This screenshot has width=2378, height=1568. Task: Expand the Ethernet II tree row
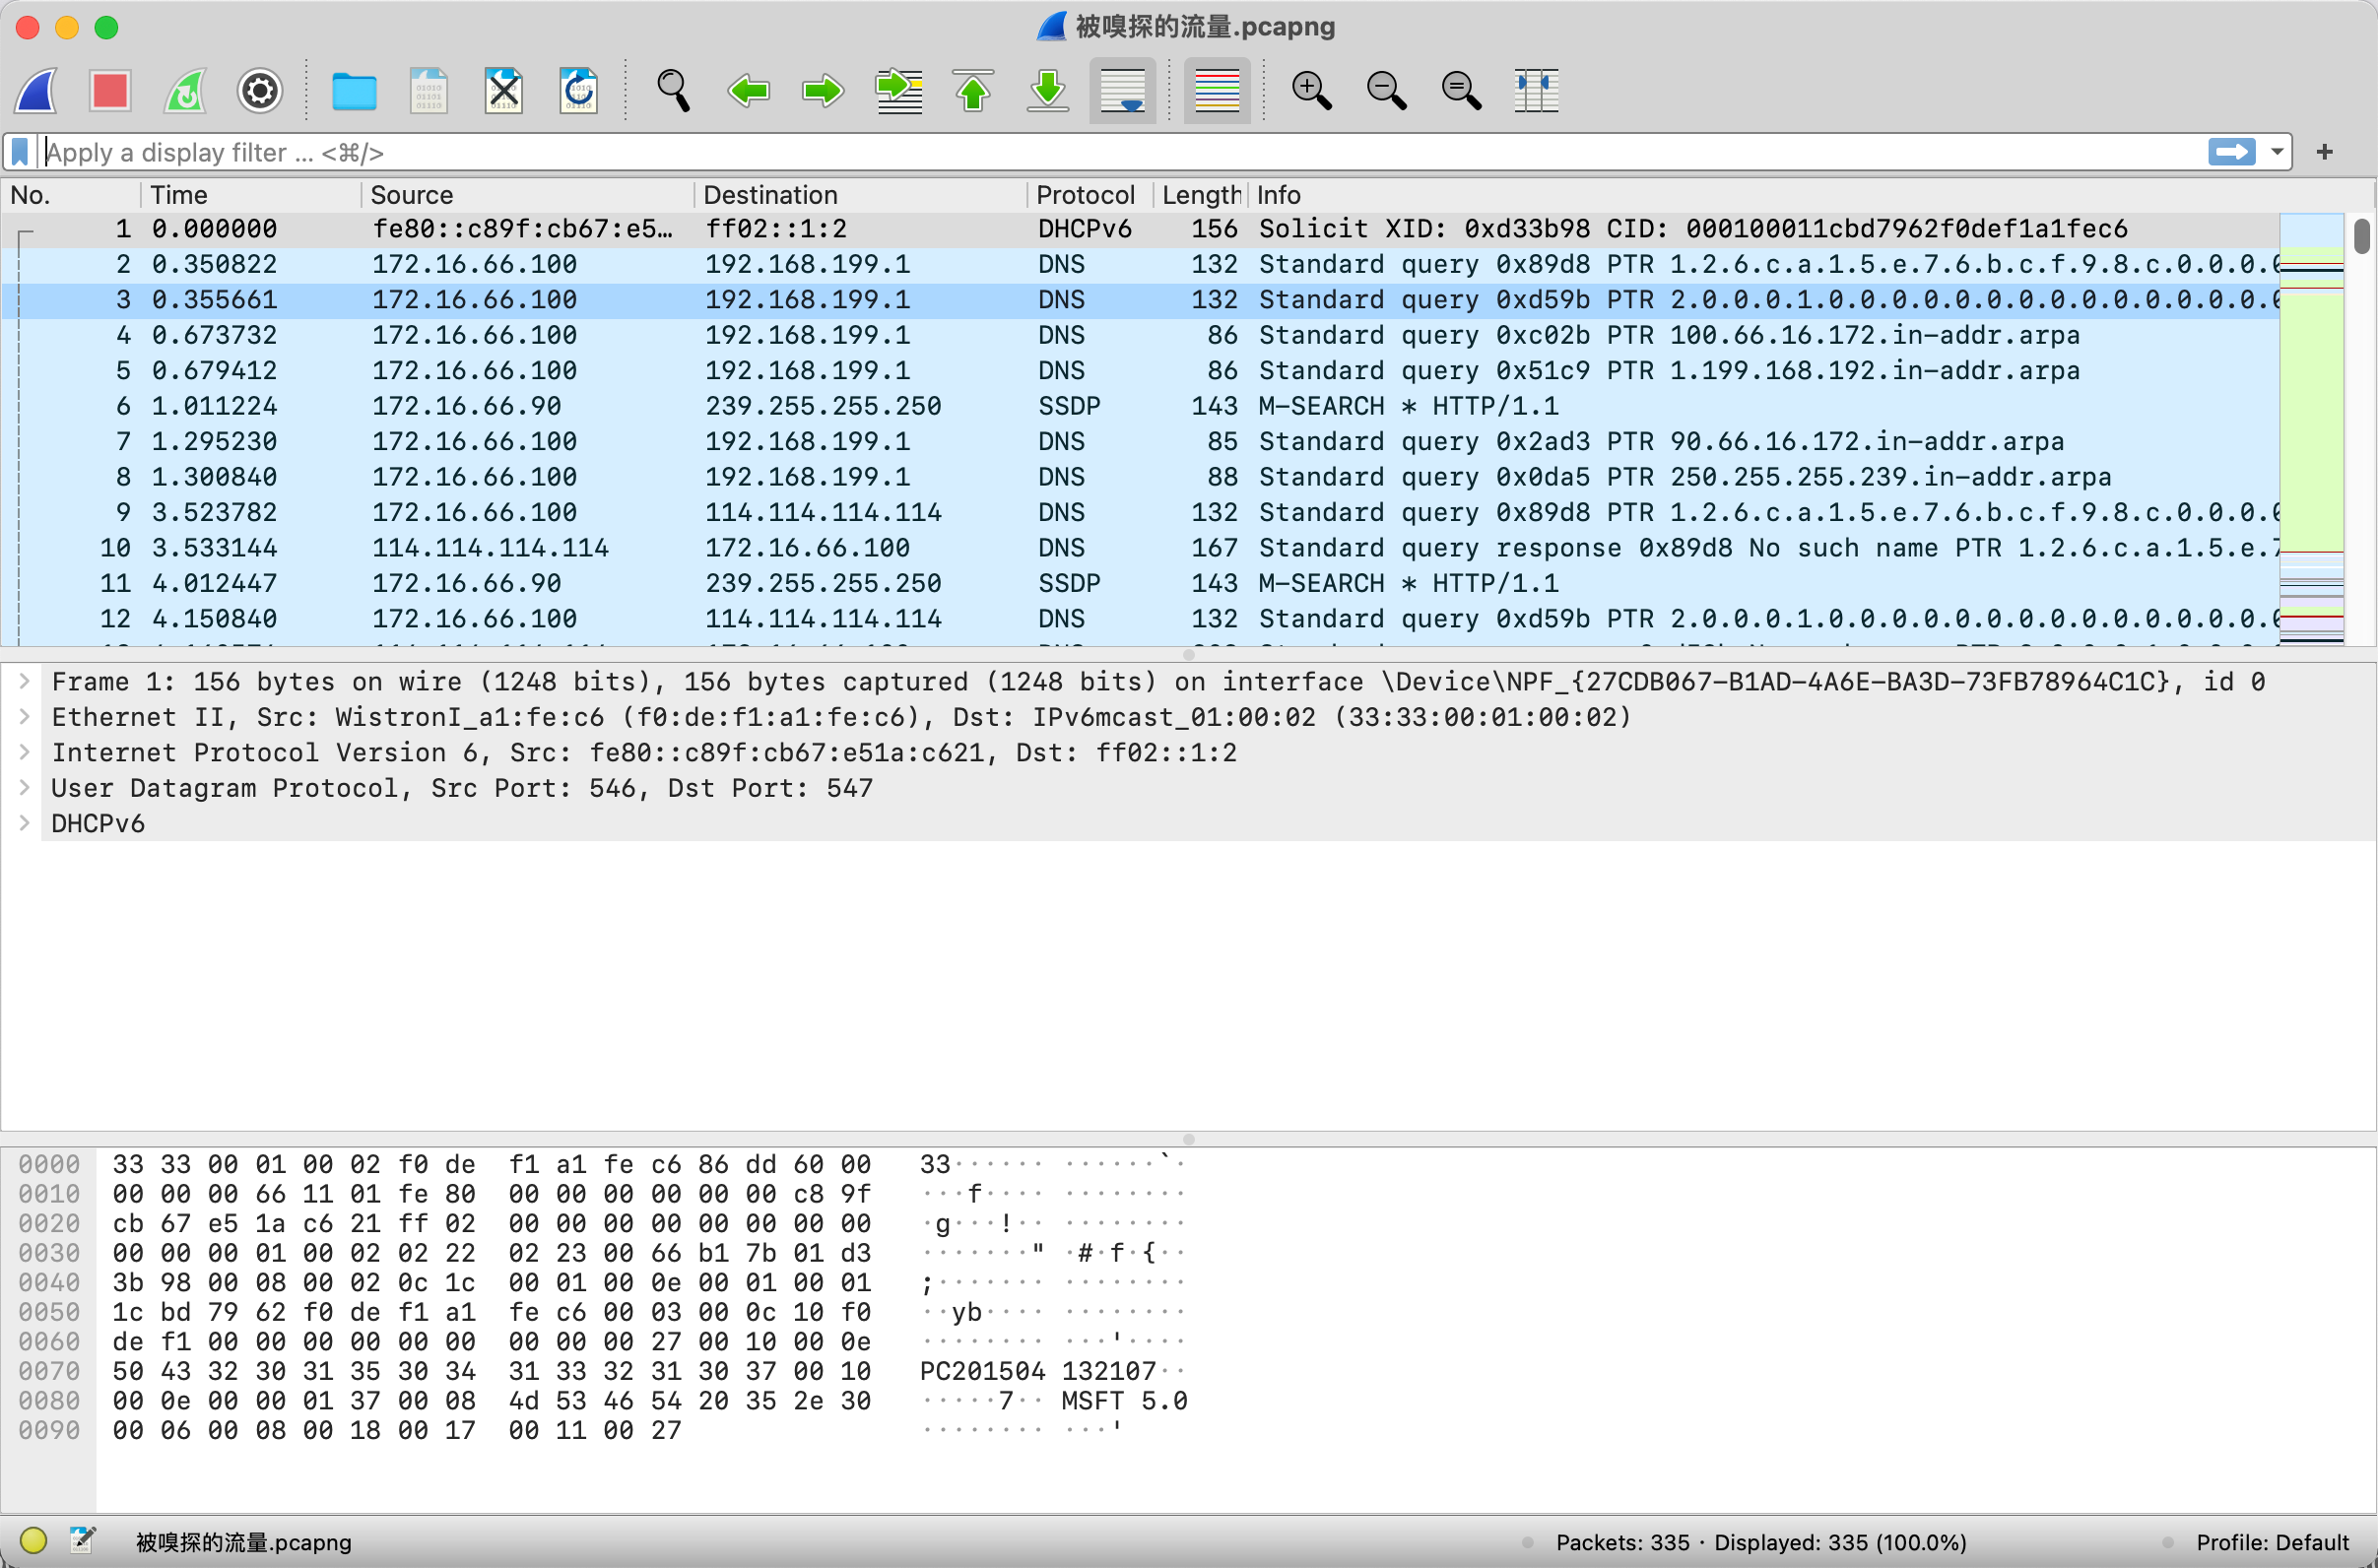(x=25, y=717)
